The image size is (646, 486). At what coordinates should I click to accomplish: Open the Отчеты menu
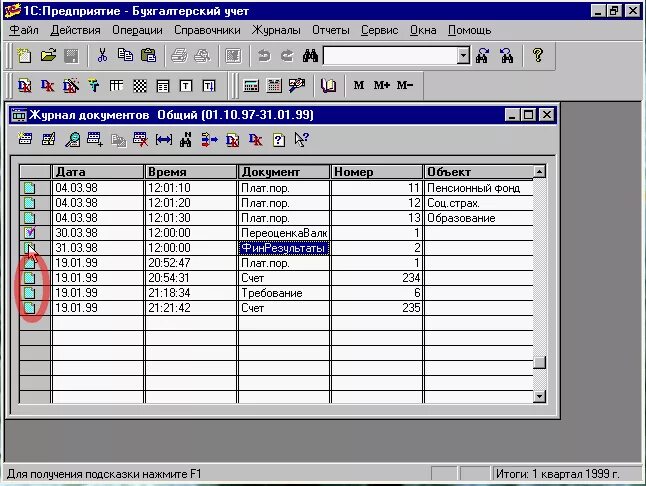pyautogui.click(x=331, y=30)
